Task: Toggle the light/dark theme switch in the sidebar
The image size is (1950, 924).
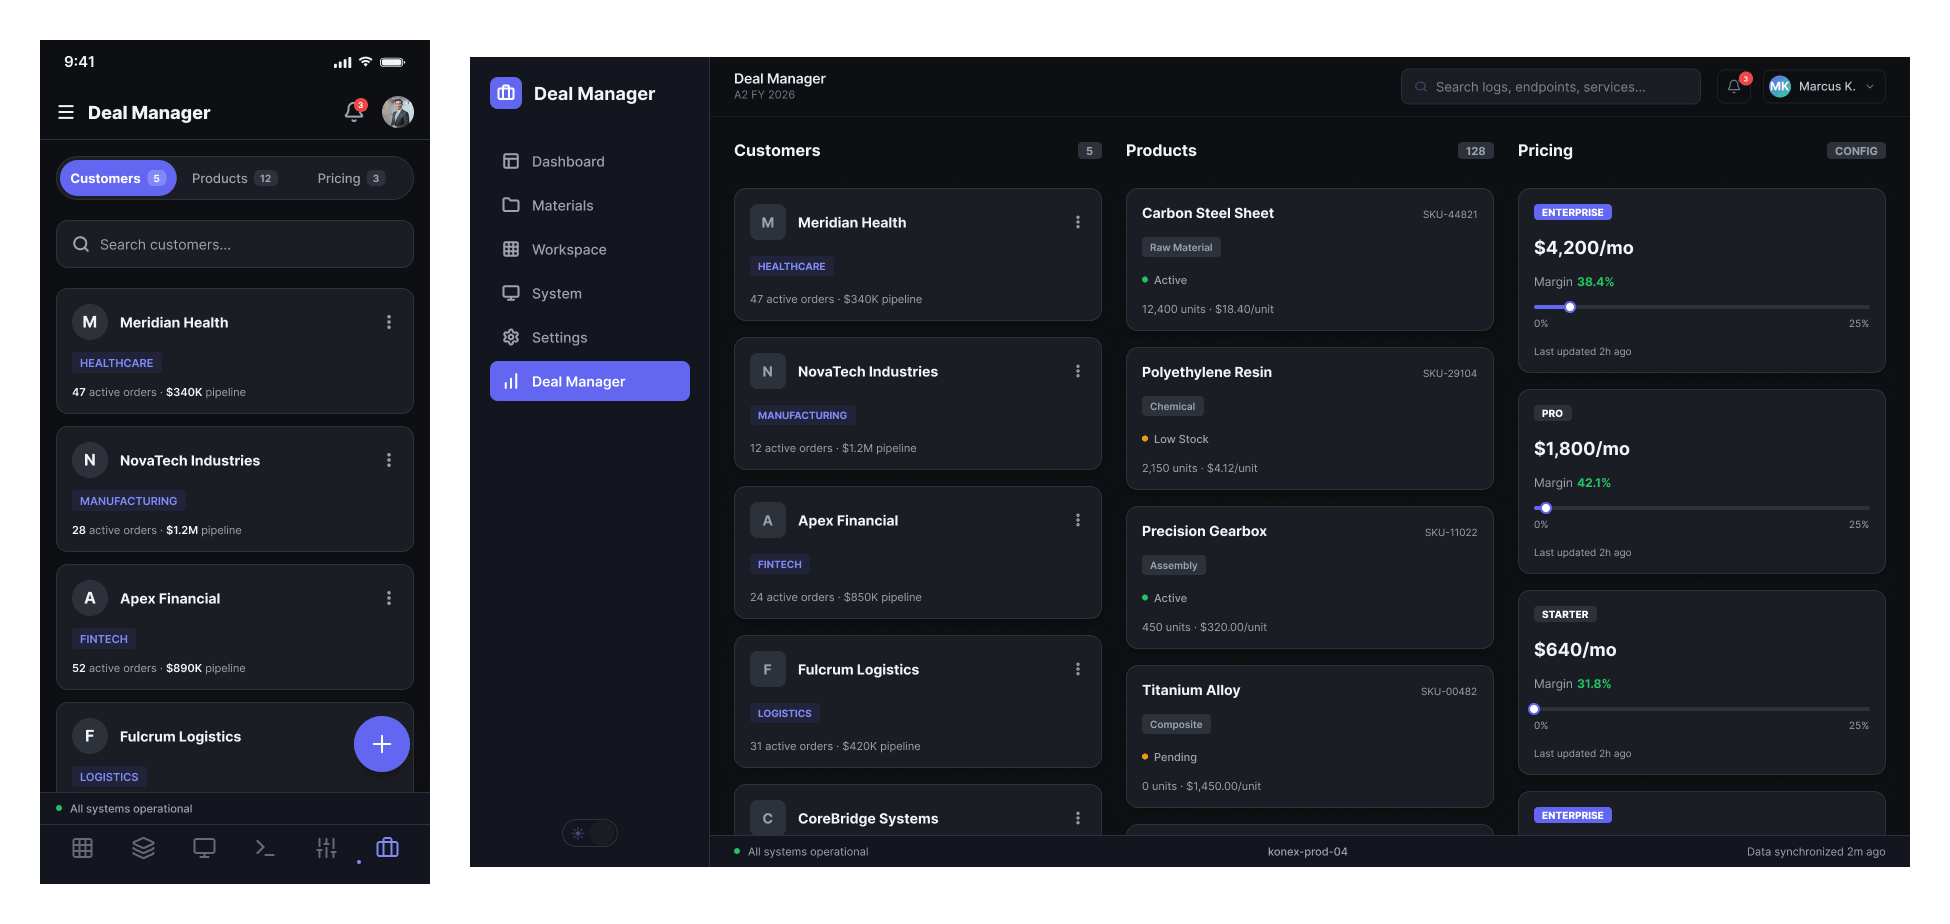Action: [x=590, y=833]
